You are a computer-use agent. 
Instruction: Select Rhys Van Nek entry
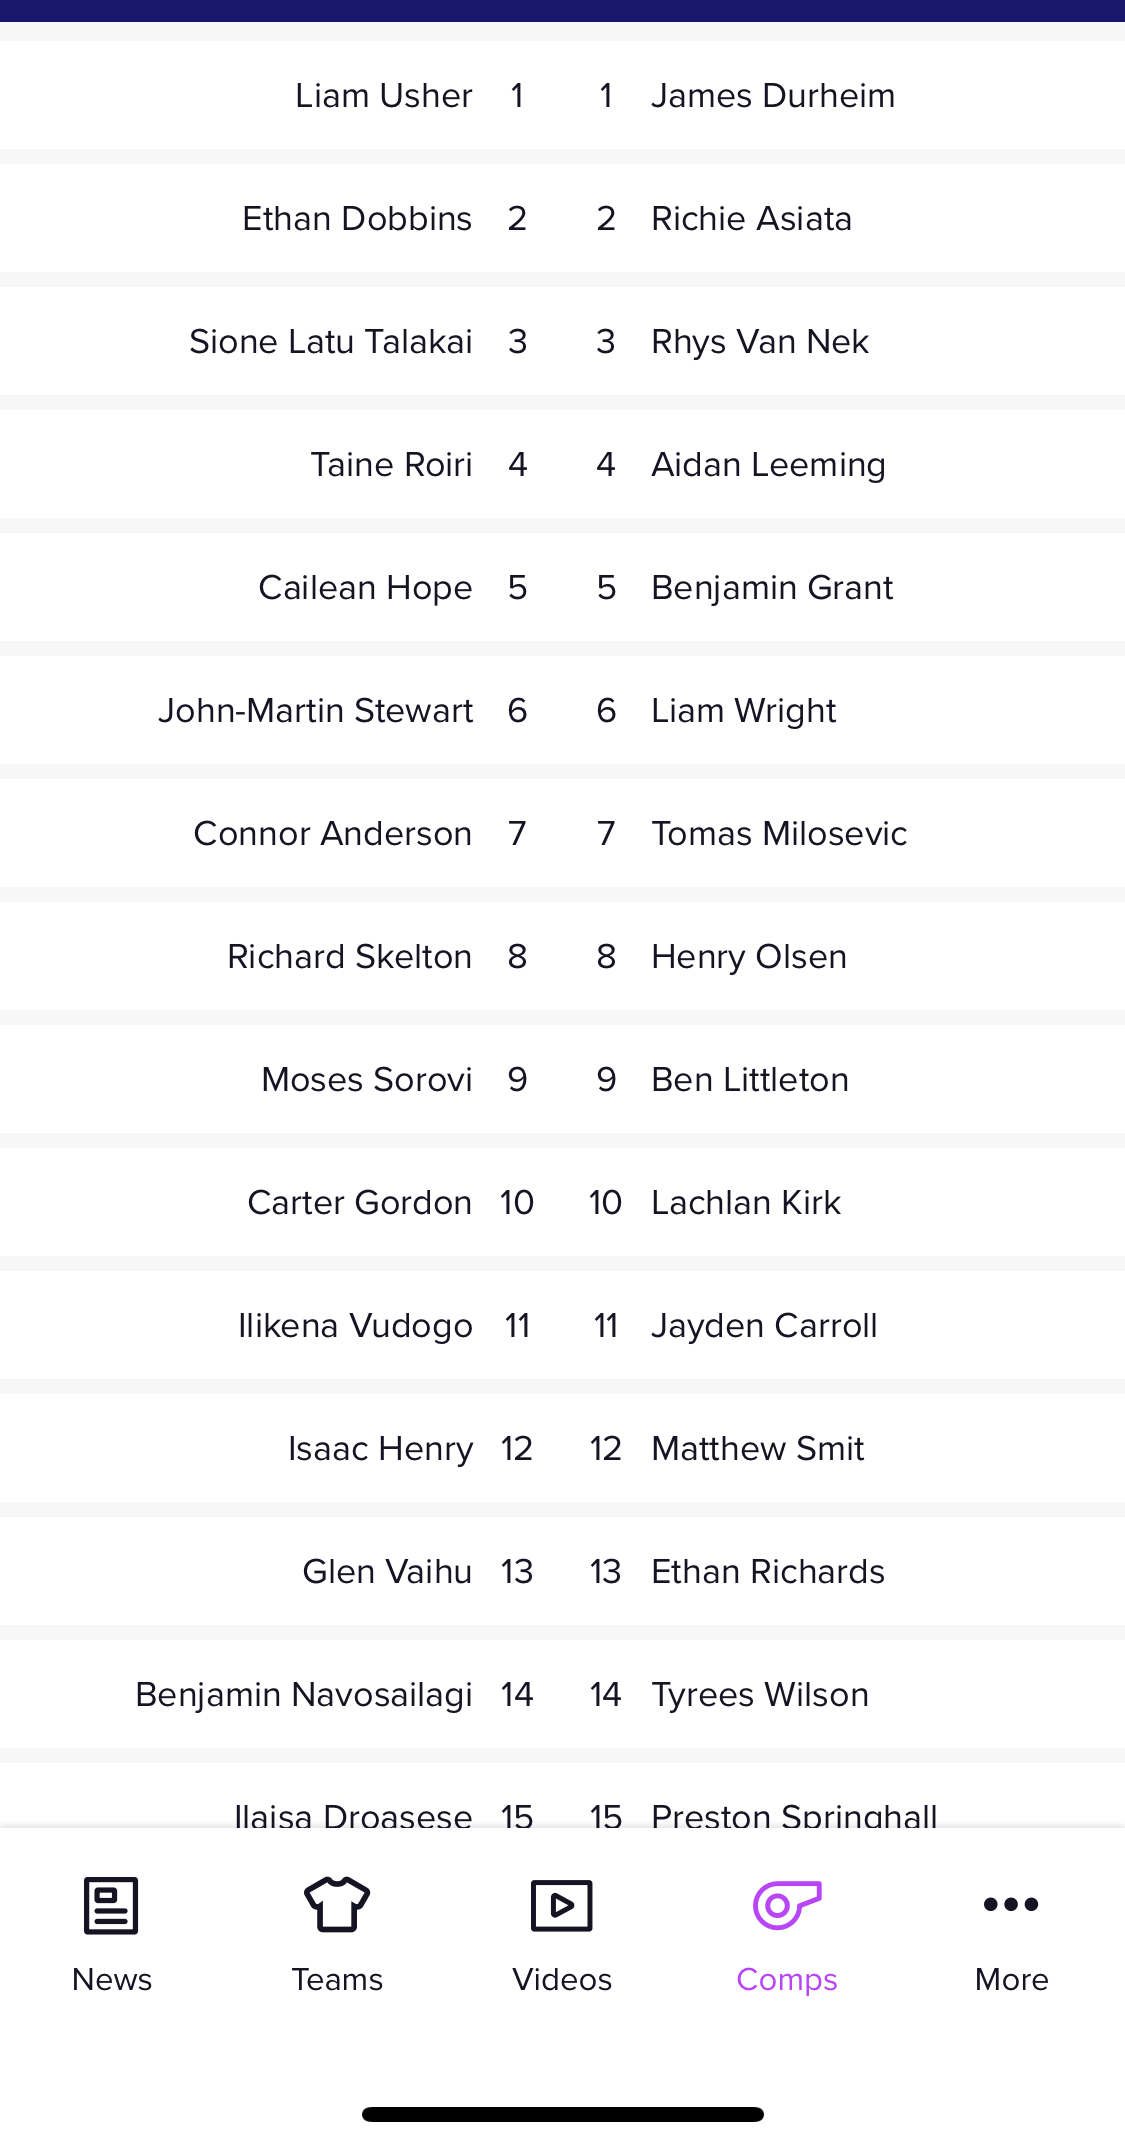click(760, 341)
